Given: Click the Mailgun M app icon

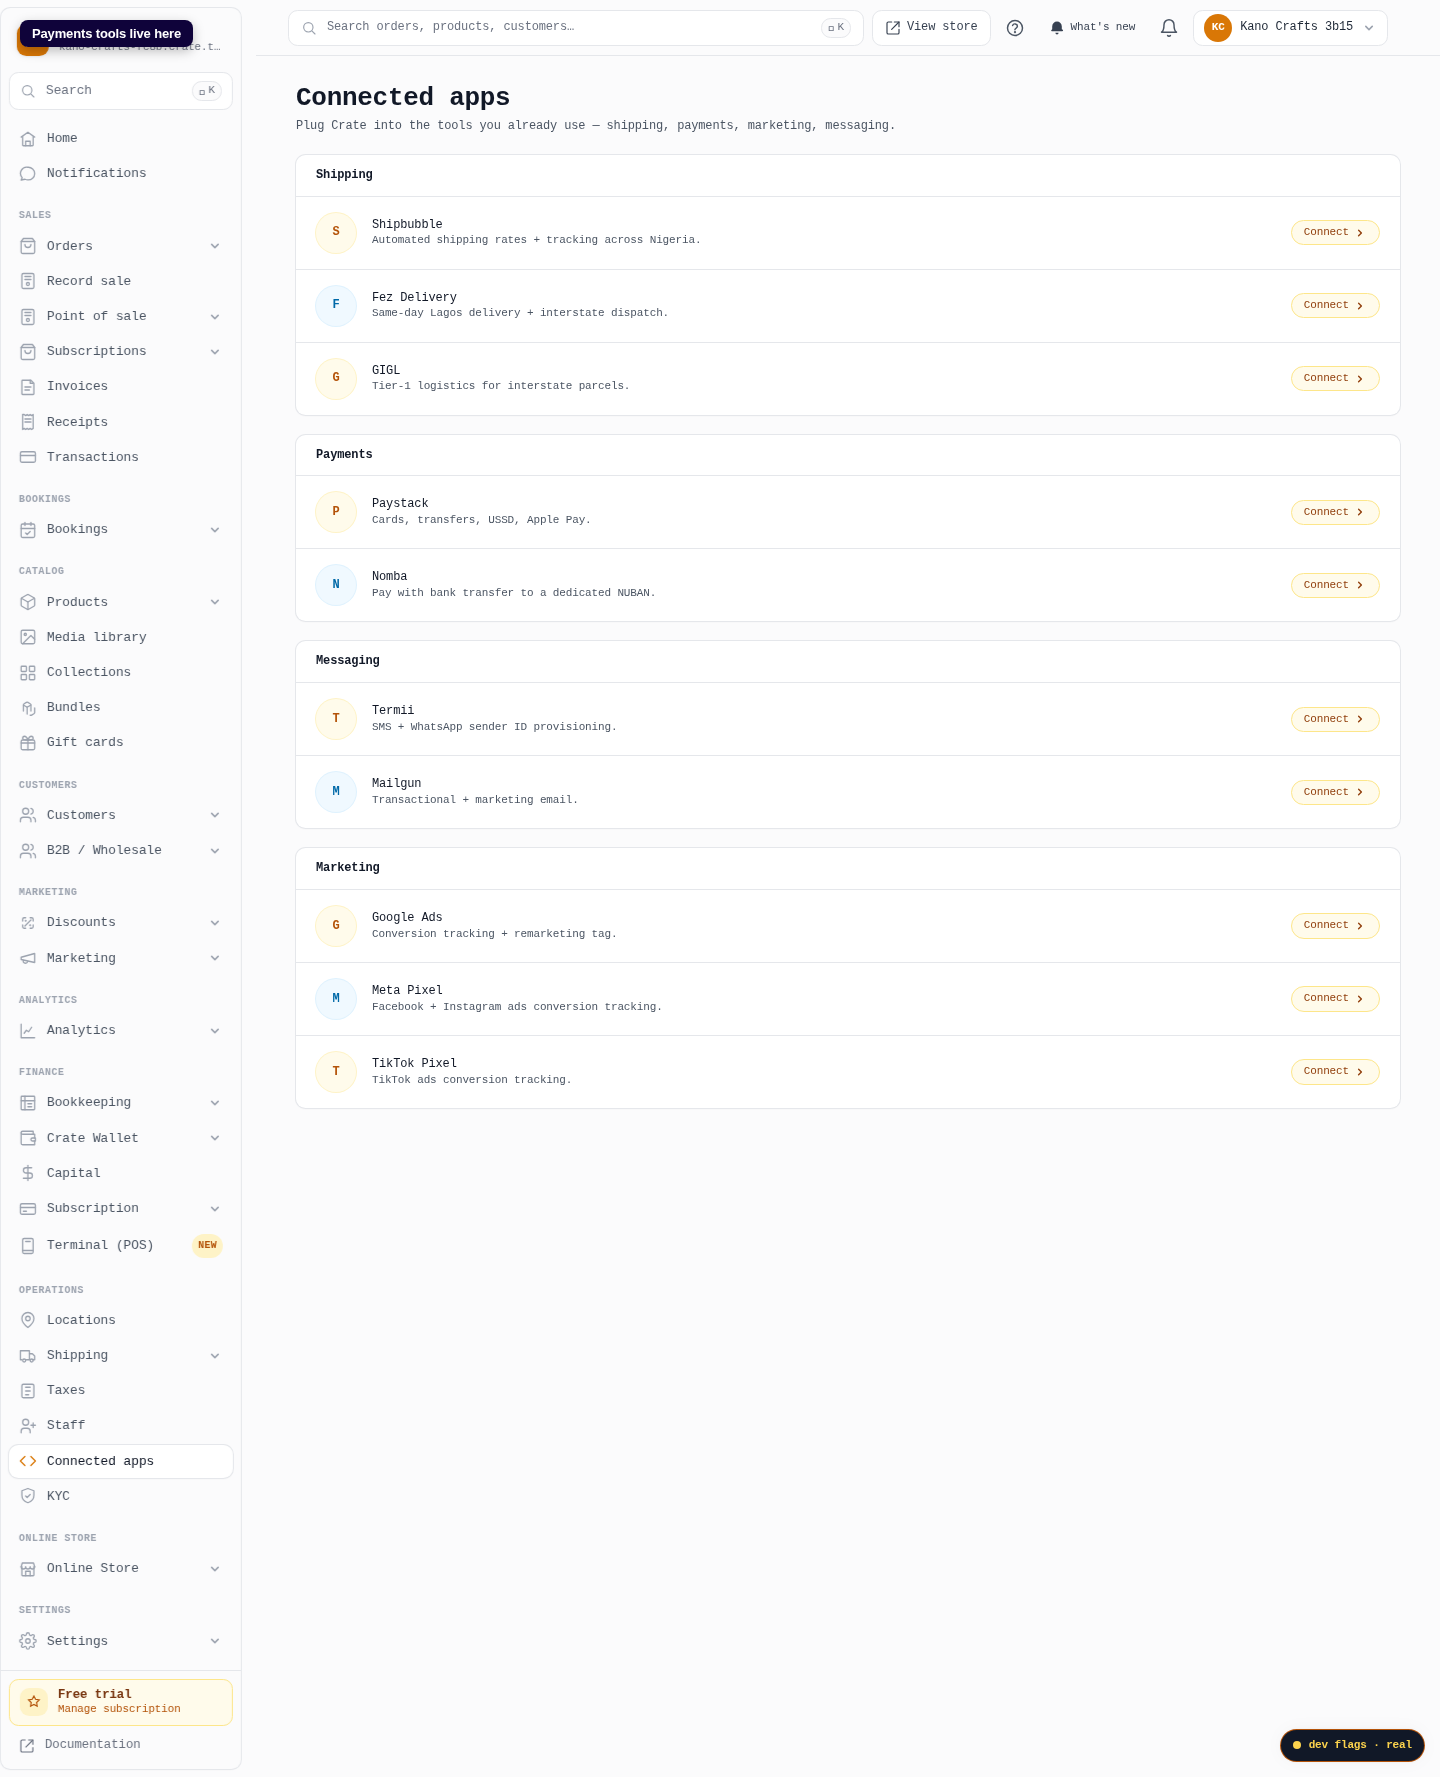Looking at the screenshot, I should tap(336, 792).
